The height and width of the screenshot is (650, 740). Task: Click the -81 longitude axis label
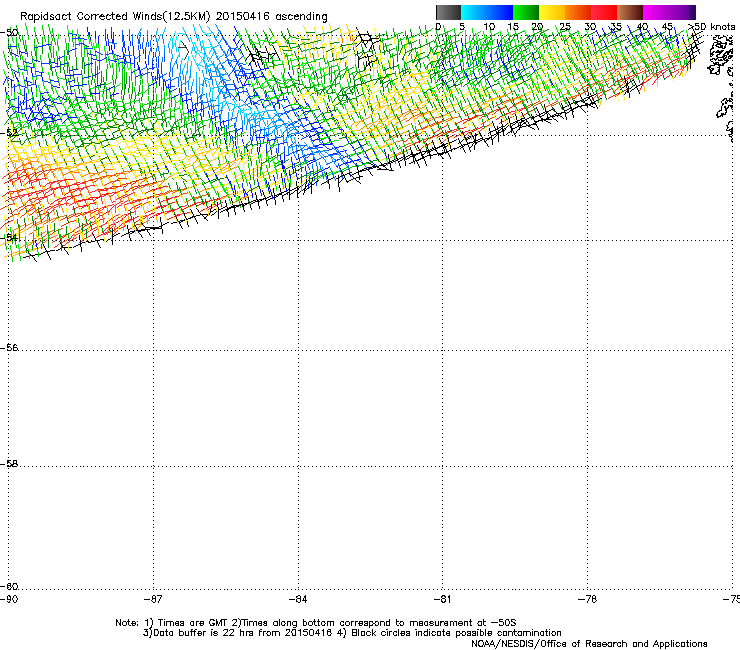tap(442, 599)
